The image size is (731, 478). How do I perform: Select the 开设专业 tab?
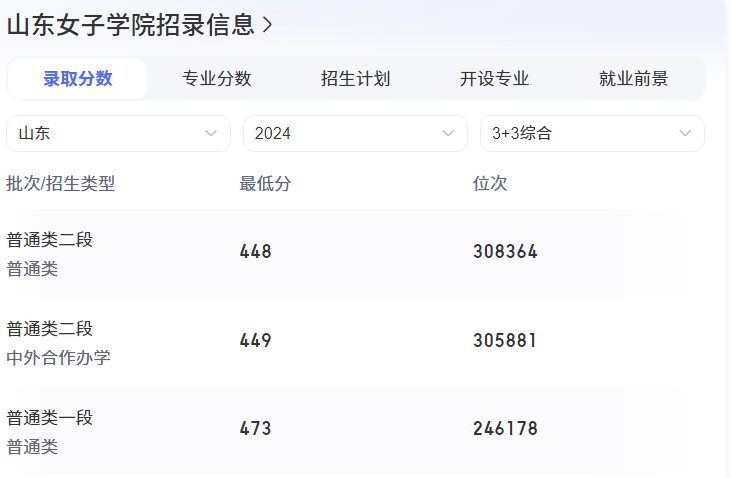(x=495, y=79)
